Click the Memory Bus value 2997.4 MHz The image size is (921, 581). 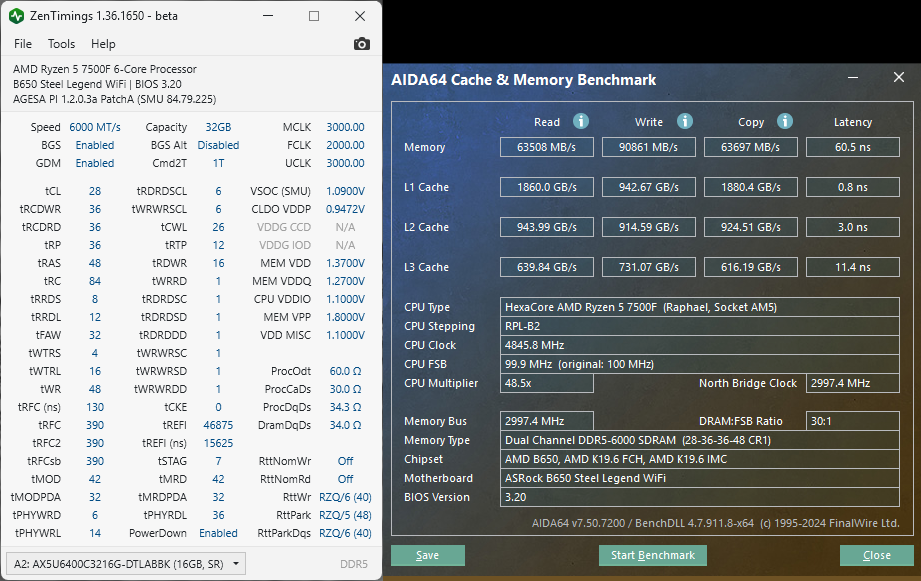coord(547,421)
